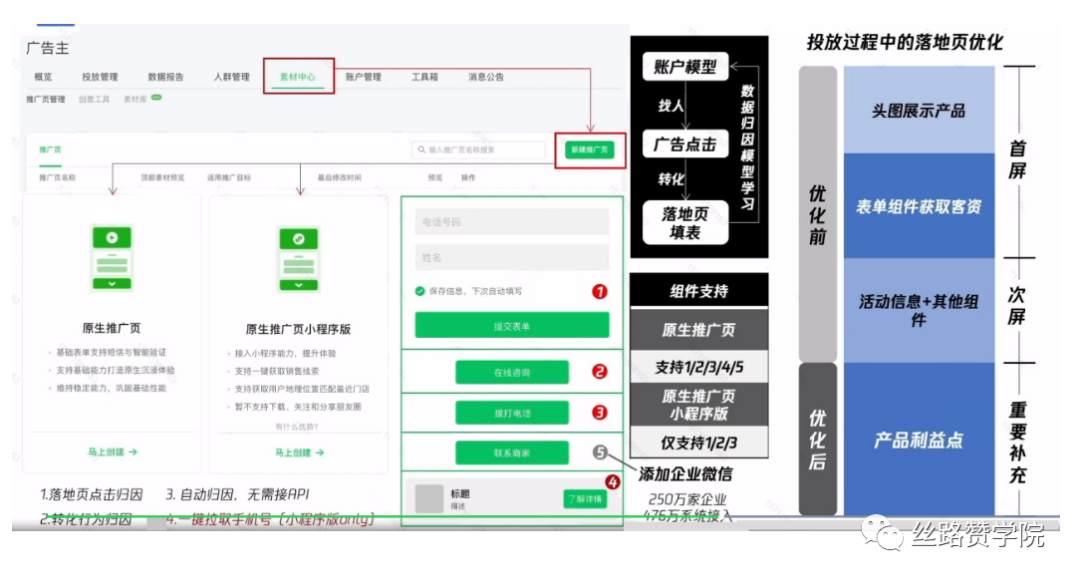The width and height of the screenshot is (1080, 583).
Task: Expand the chevron on 原生推广页 phone preview
Action: coord(112,284)
